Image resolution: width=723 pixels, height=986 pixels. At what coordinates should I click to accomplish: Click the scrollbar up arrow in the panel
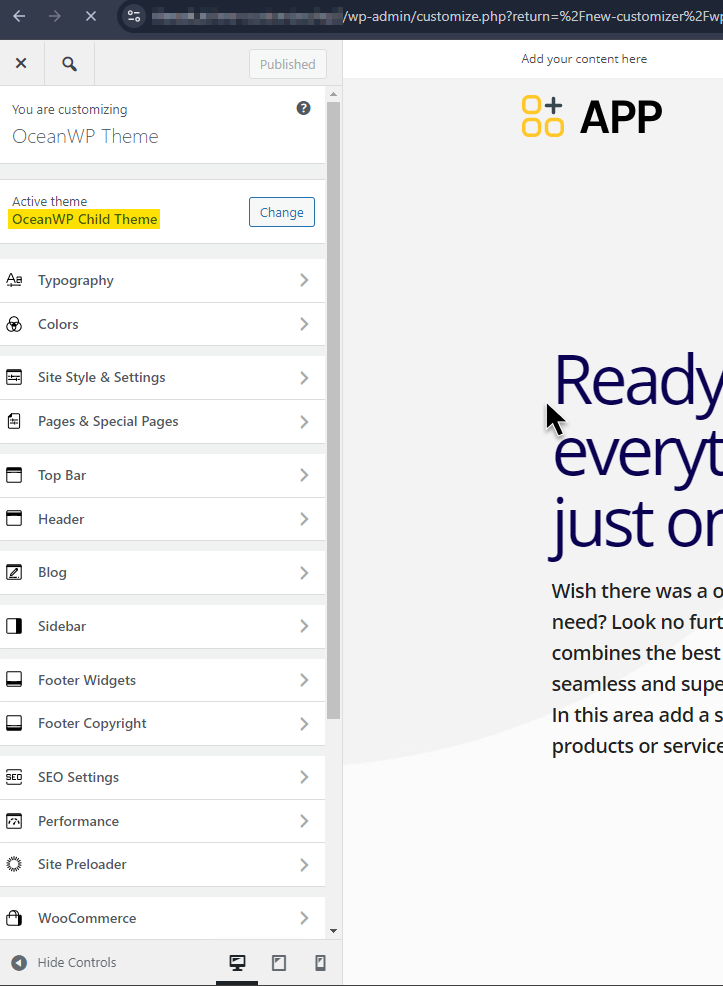coord(333,94)
